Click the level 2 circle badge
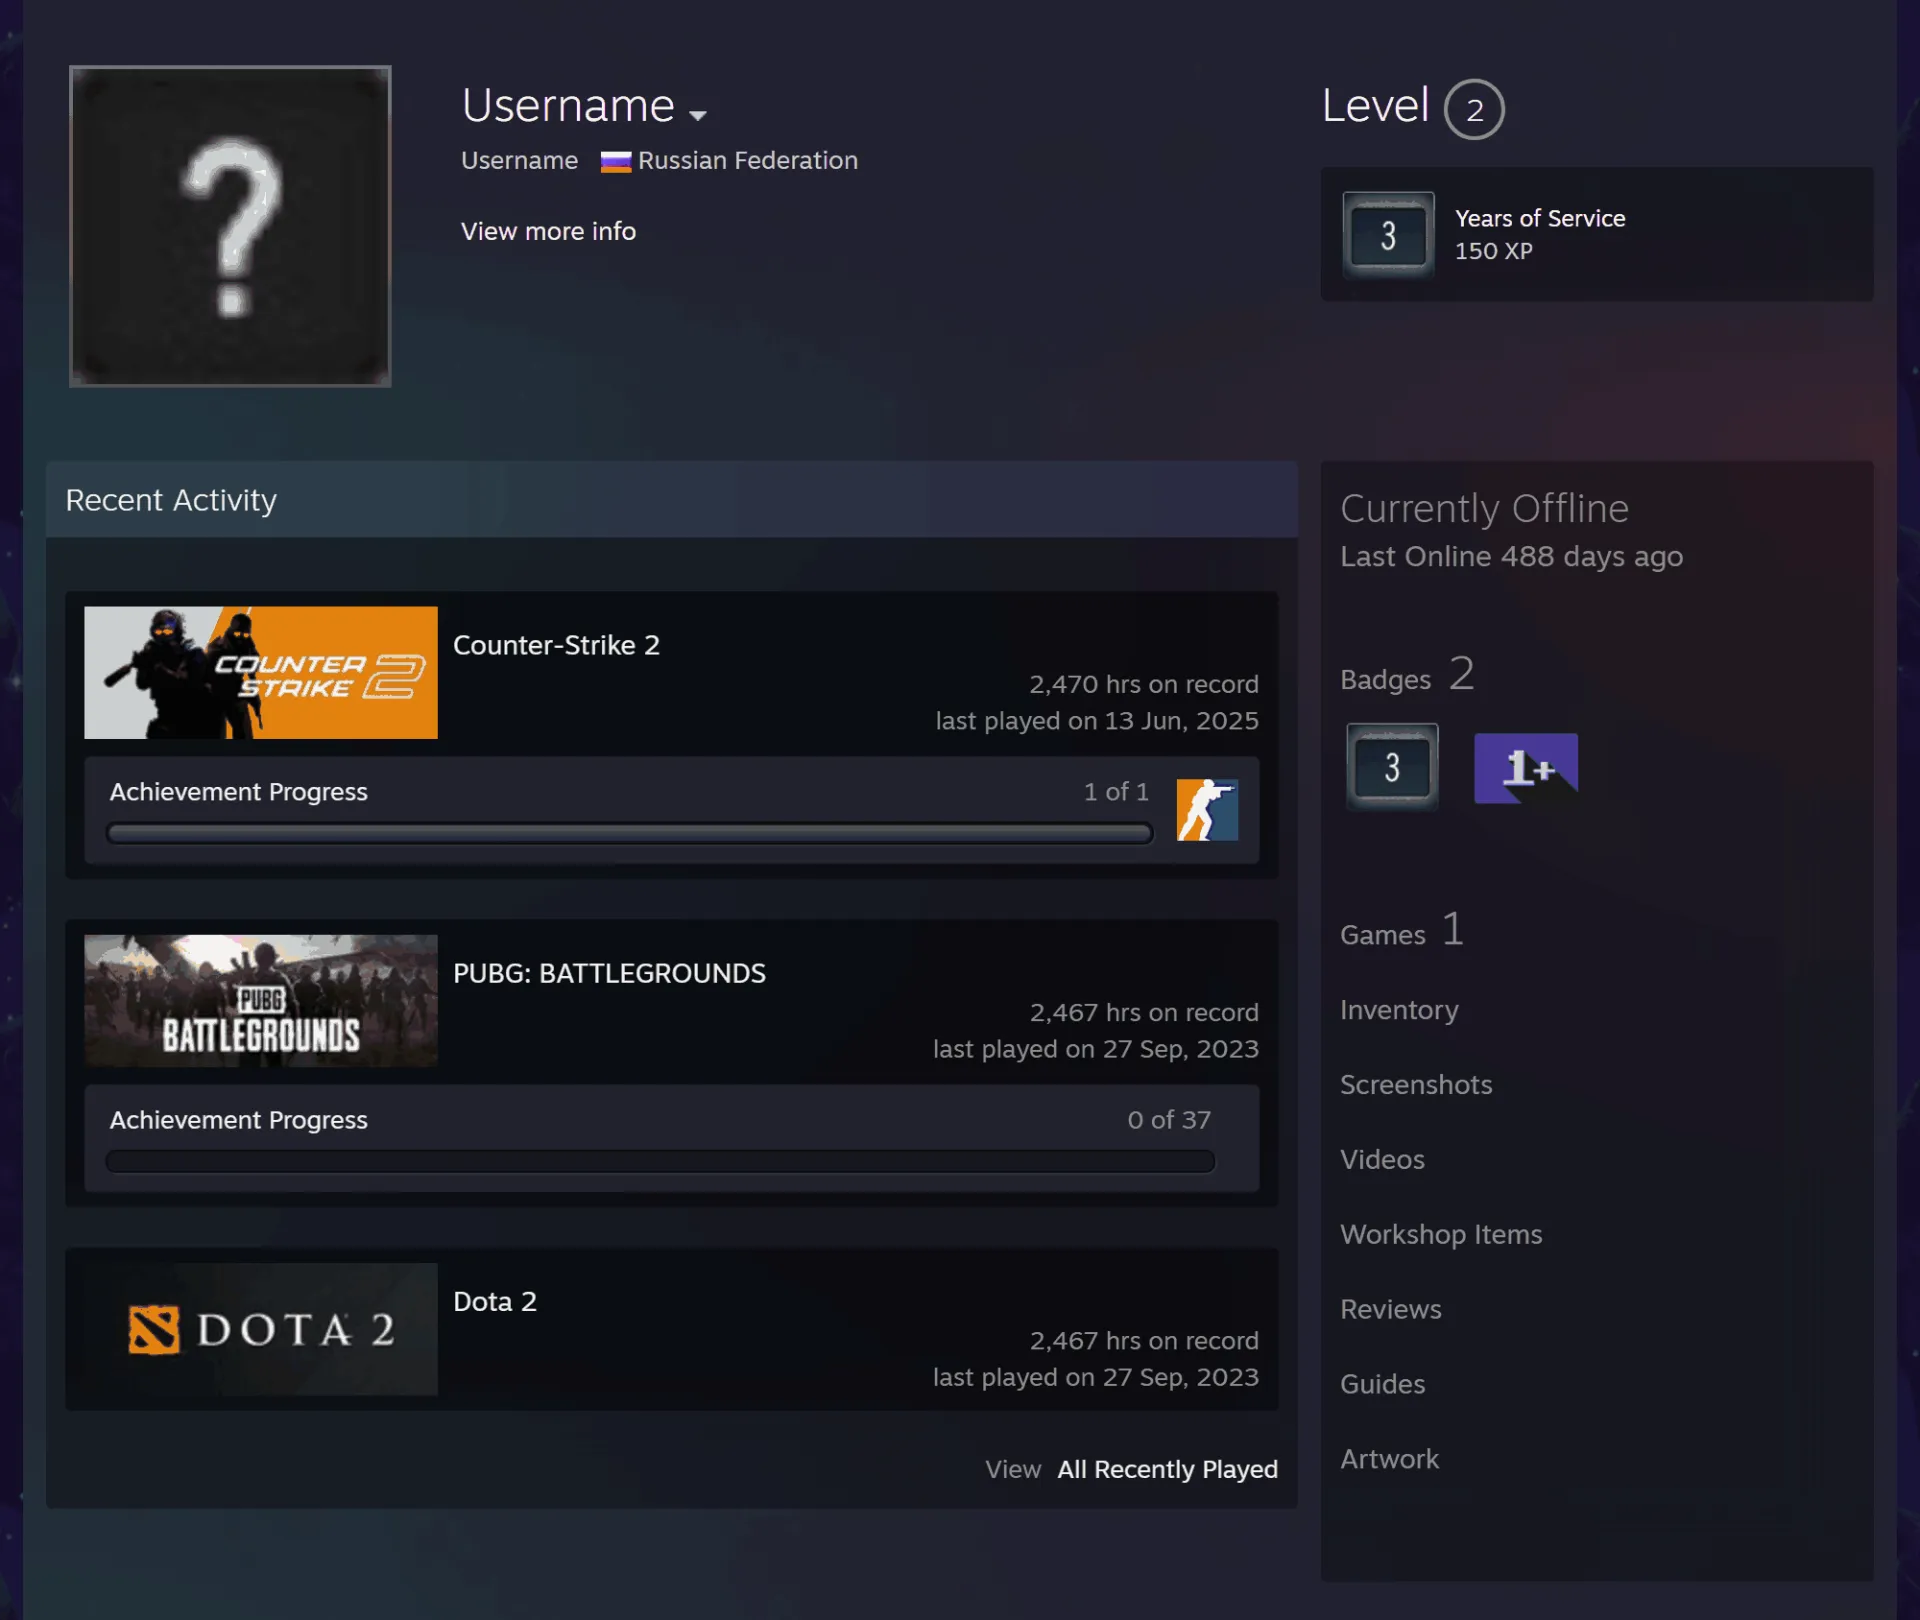This screenshot has height=1620, width=1920. tap(1474, 109)
